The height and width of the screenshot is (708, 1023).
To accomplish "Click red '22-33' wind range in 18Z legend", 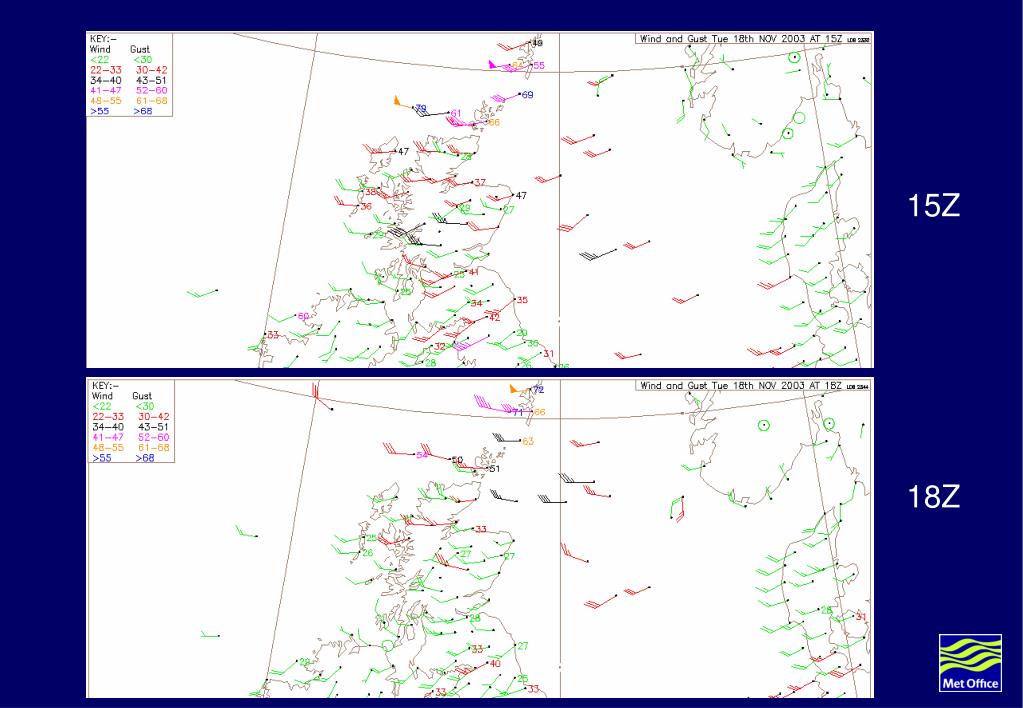I will 108,417.
